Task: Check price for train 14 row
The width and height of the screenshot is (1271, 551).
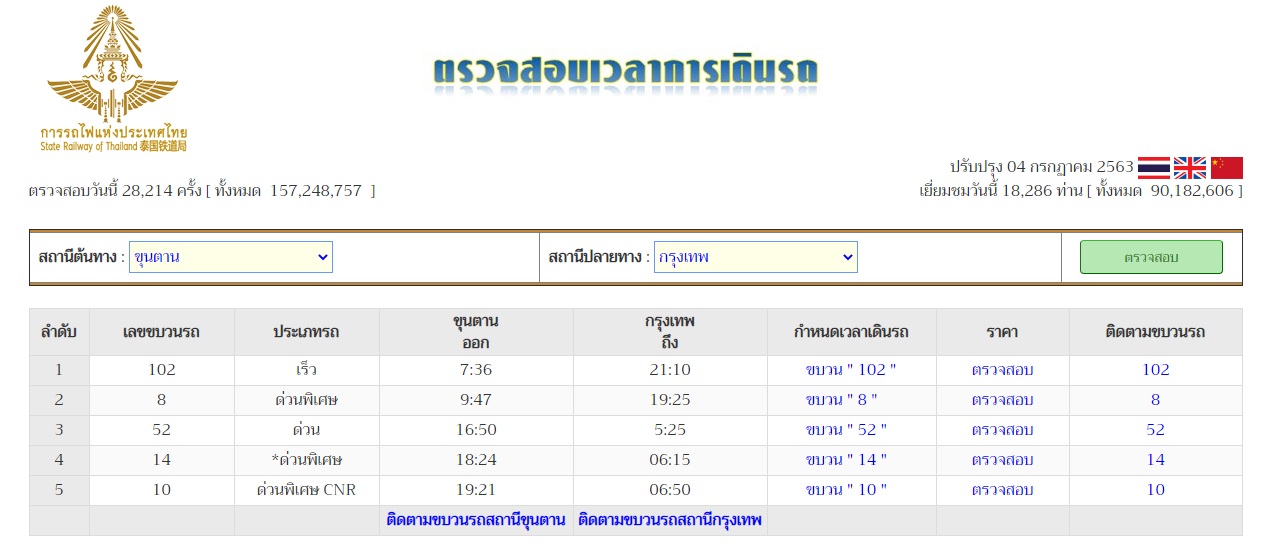Action: 1002,460
